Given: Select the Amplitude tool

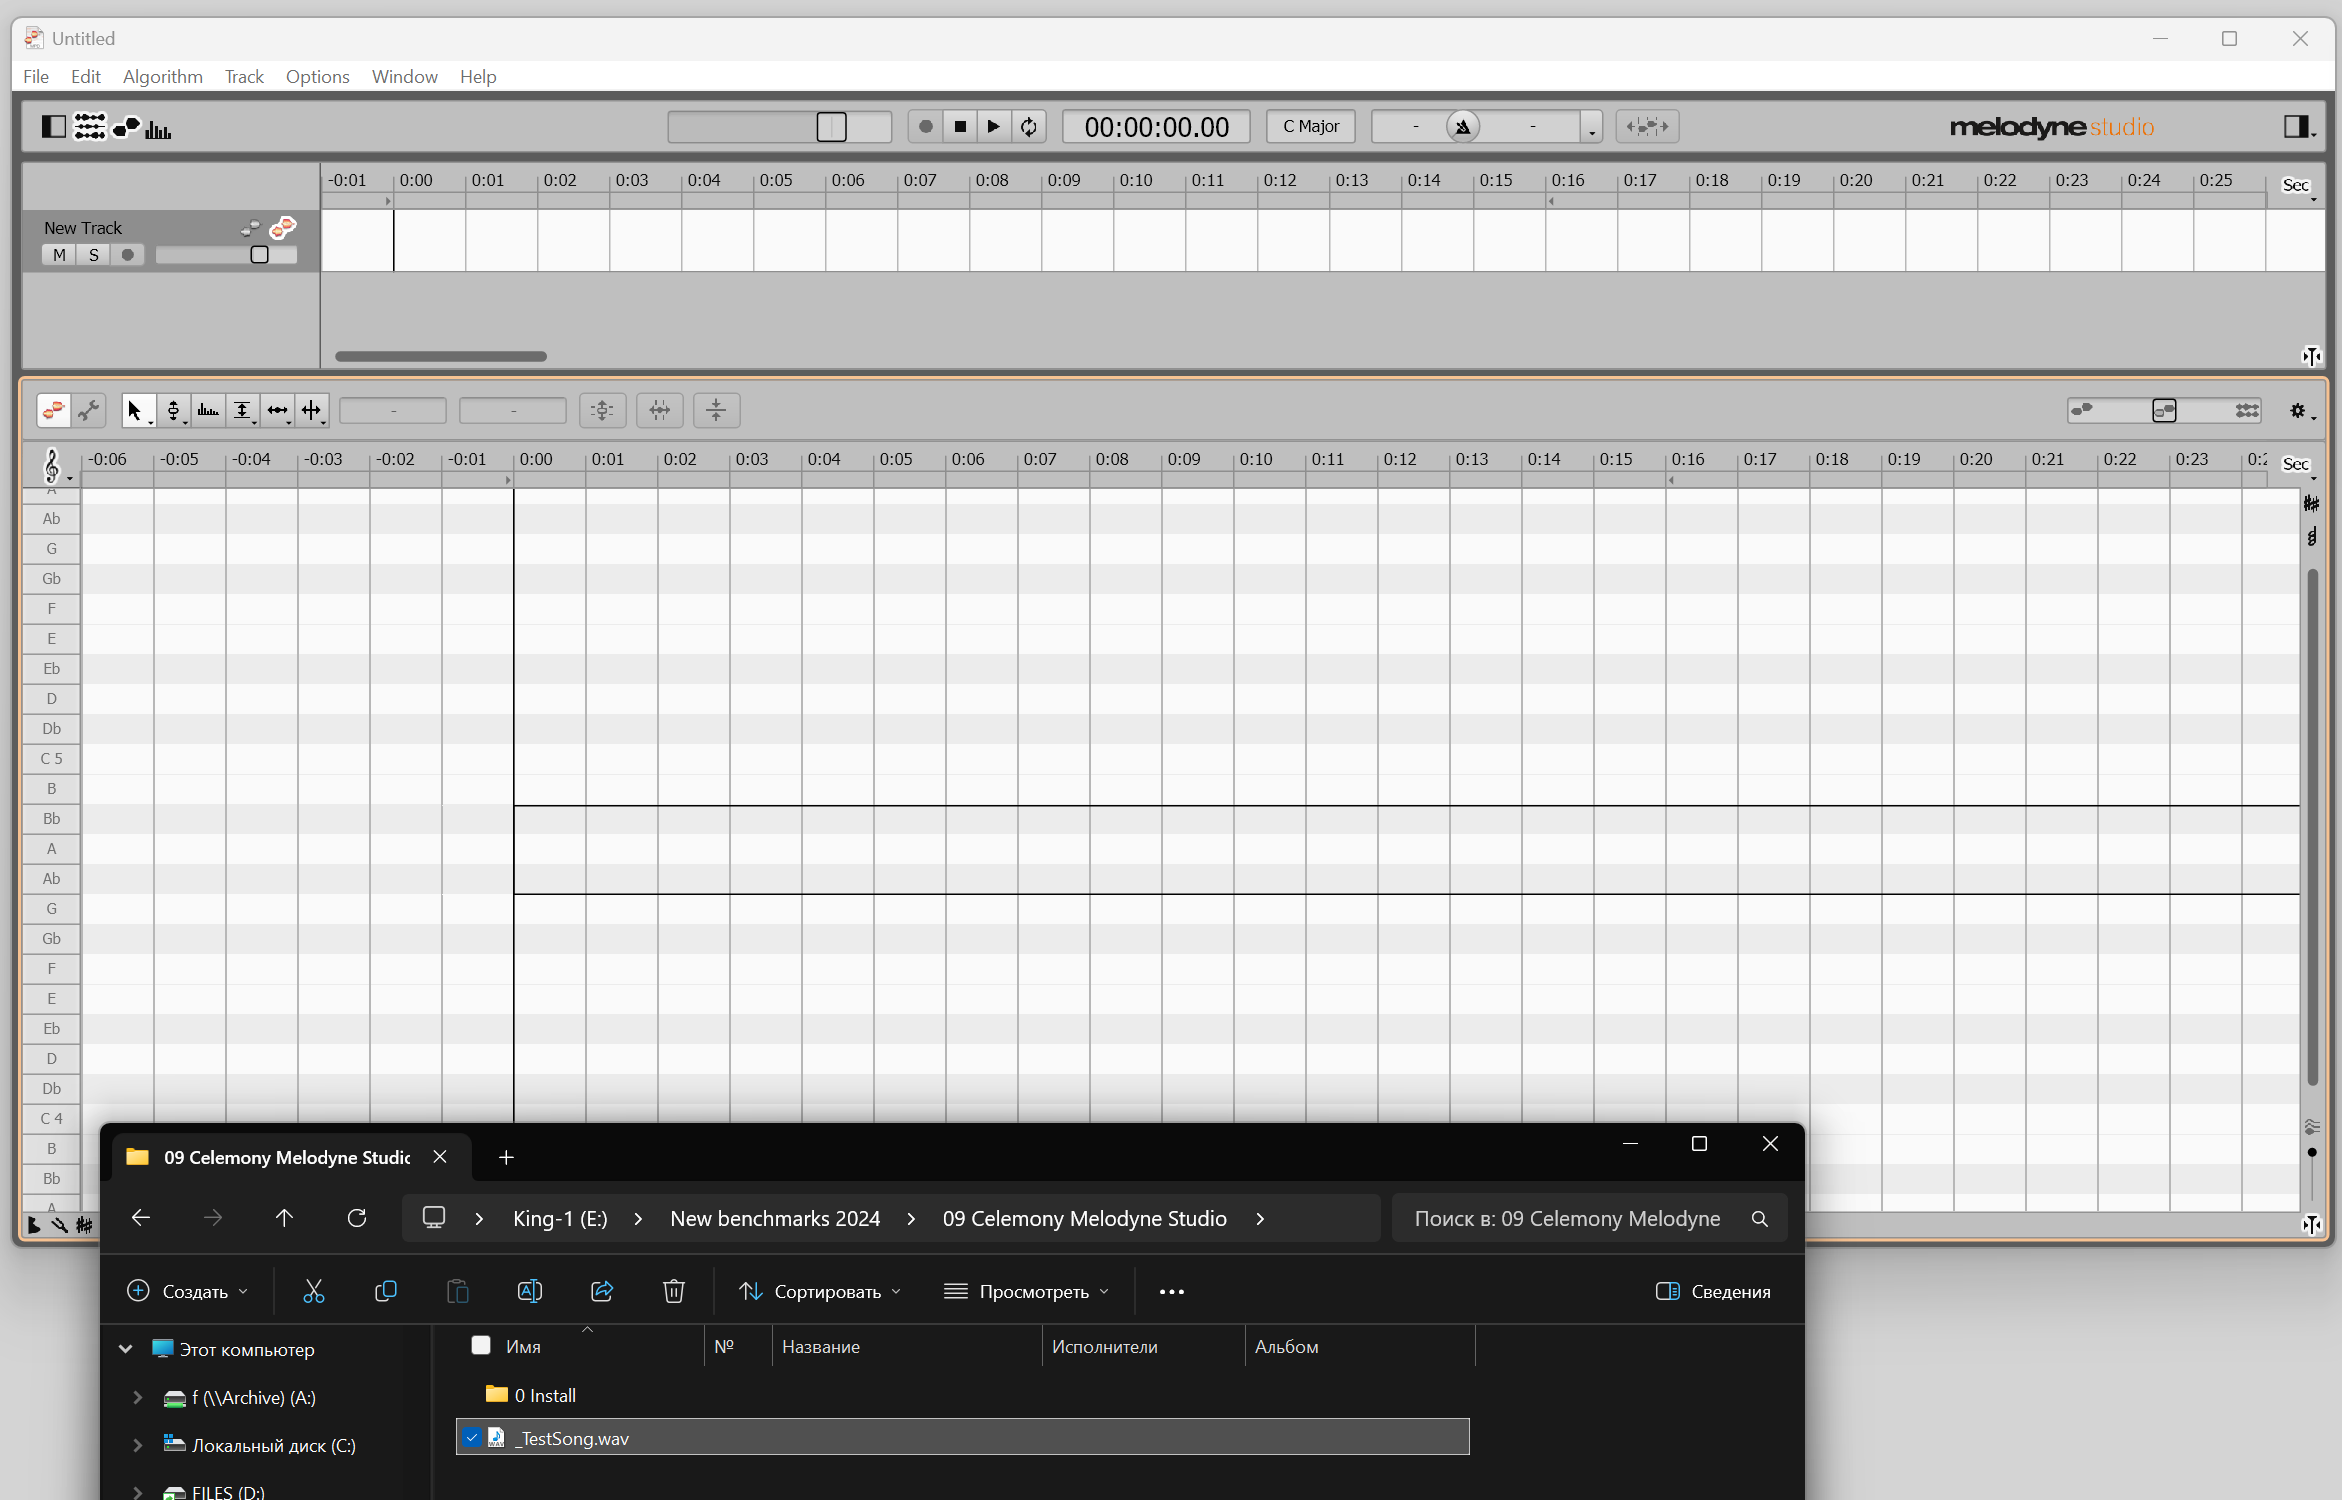Looking at the screenshot, I should click(241, 410).
